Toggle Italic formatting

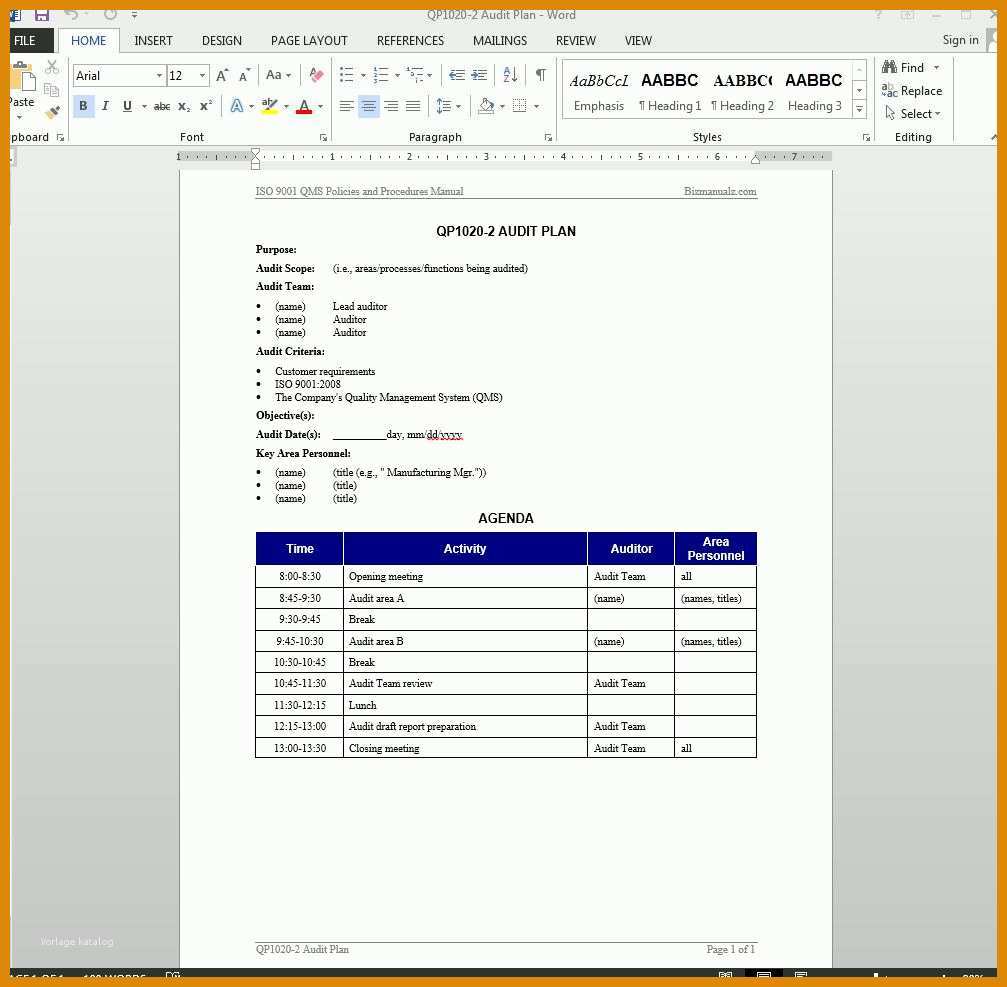(105, 106)
